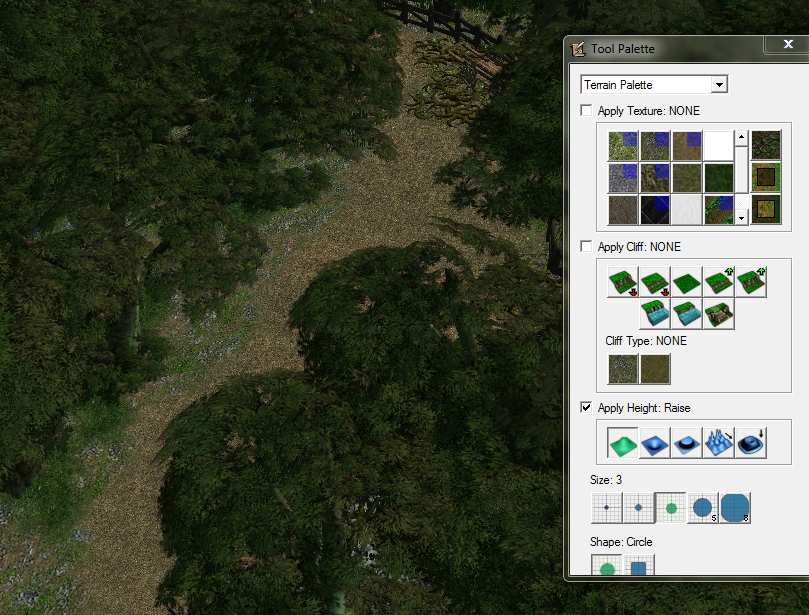The image size is (809, 615).
Task: Select the deep water cliff tool
Action: (655, 314)
